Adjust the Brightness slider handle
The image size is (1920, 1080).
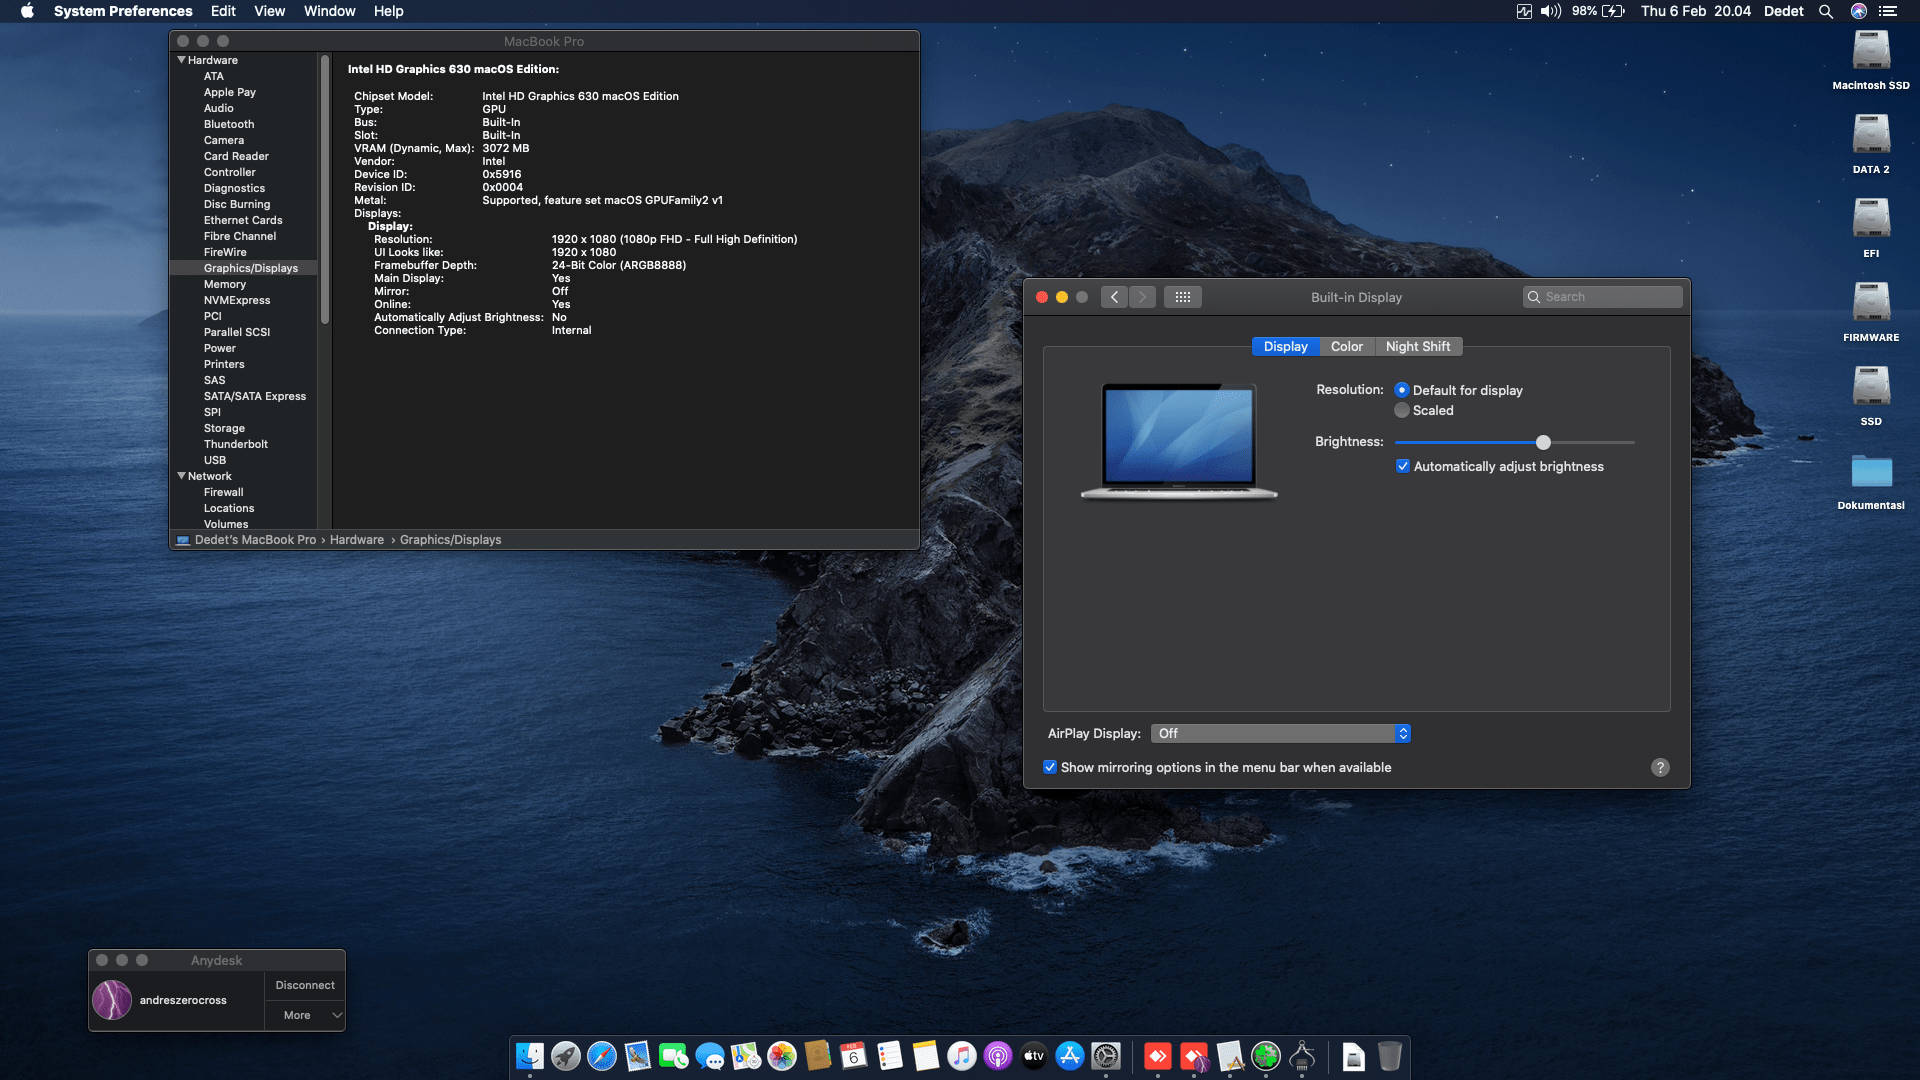1543,442
